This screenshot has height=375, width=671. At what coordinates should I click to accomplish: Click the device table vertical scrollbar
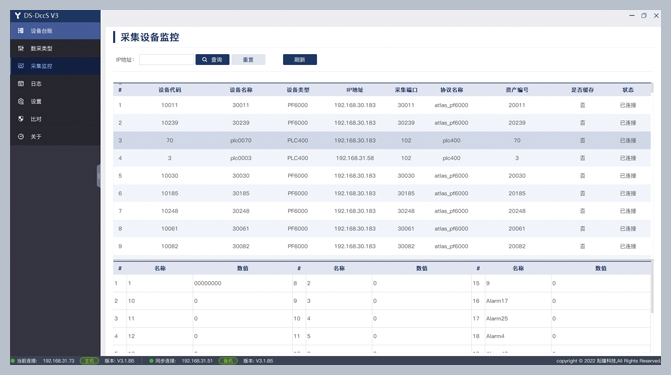point(652,88)
